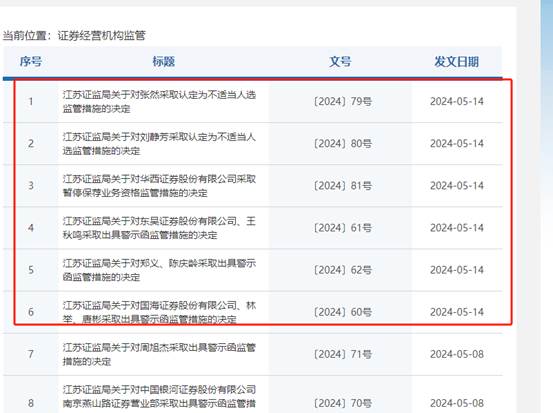
Task: Click the 证券经营机构监管 breadcrumb text
Action: [102, 35]
